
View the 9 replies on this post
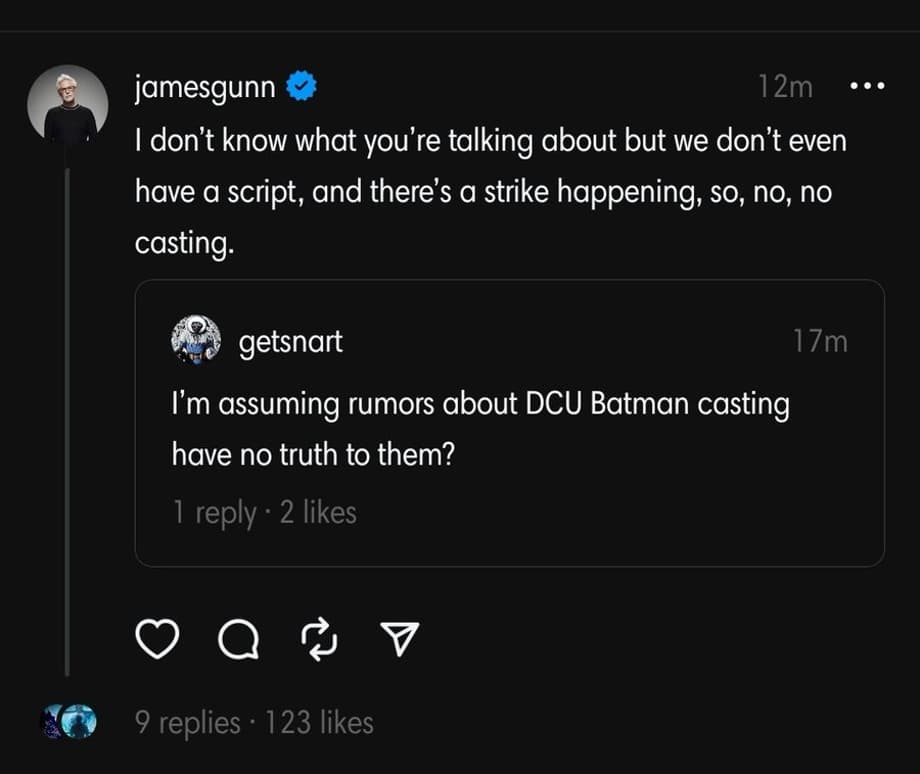188,722
